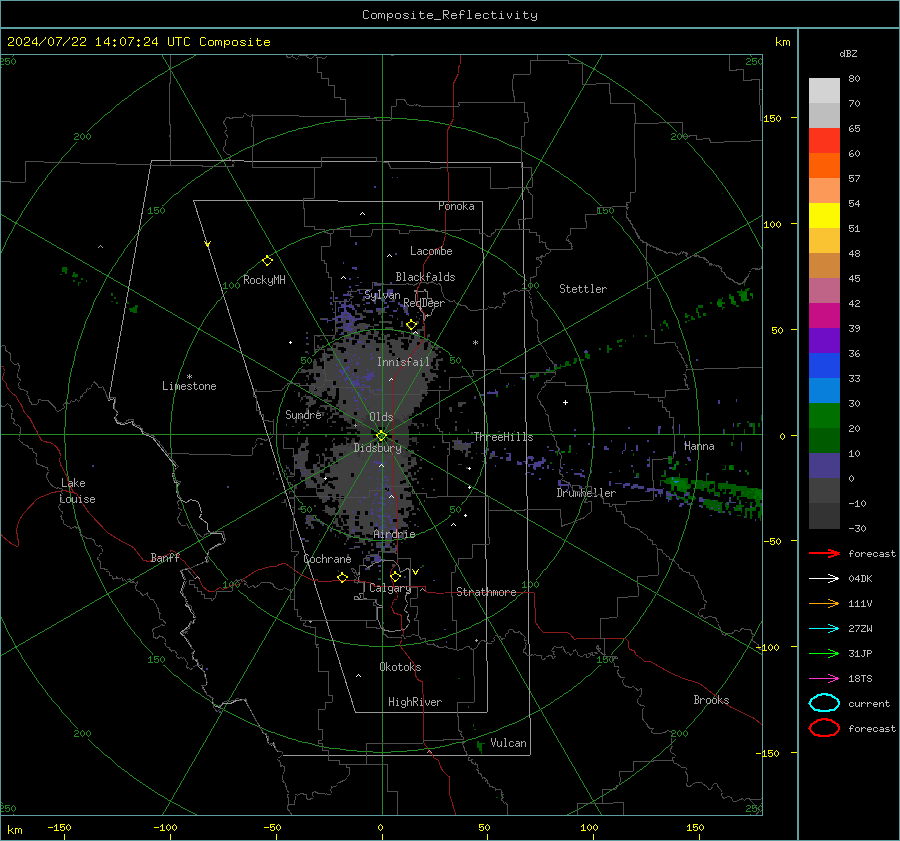Select the yellow diamond marker below RedDeer
The image size is (900, 841).
pyautogui.click(x=412, y=325)
